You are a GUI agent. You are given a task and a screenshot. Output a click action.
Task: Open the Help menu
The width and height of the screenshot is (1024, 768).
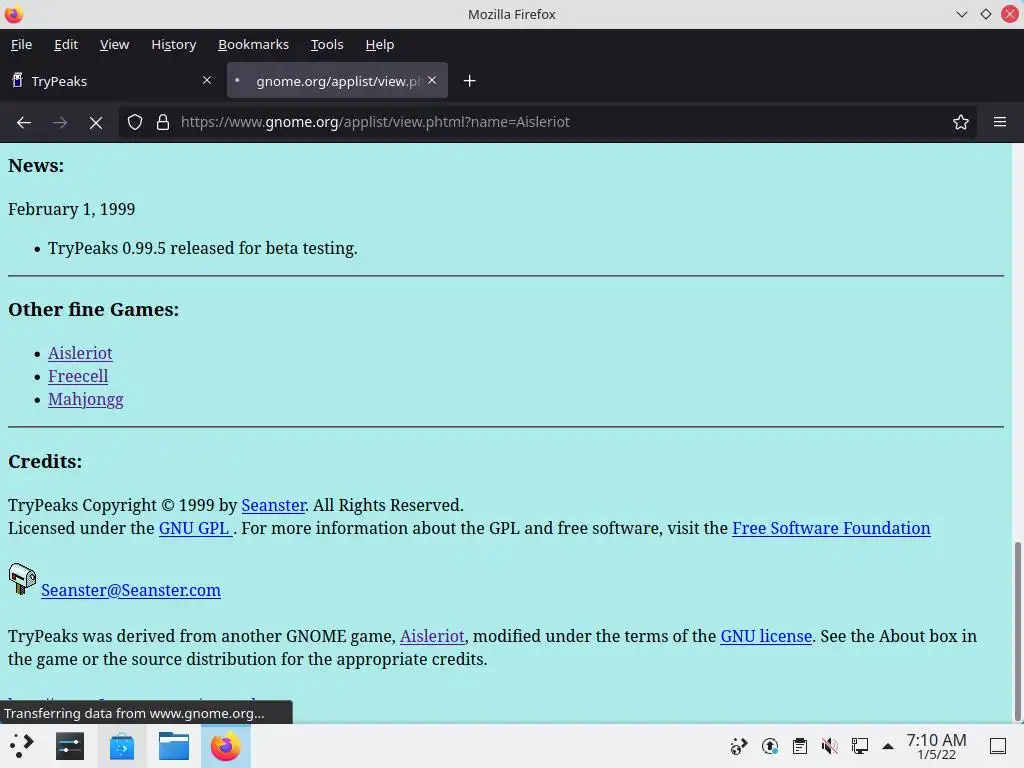pyautogui.click(x=379, y=44)
